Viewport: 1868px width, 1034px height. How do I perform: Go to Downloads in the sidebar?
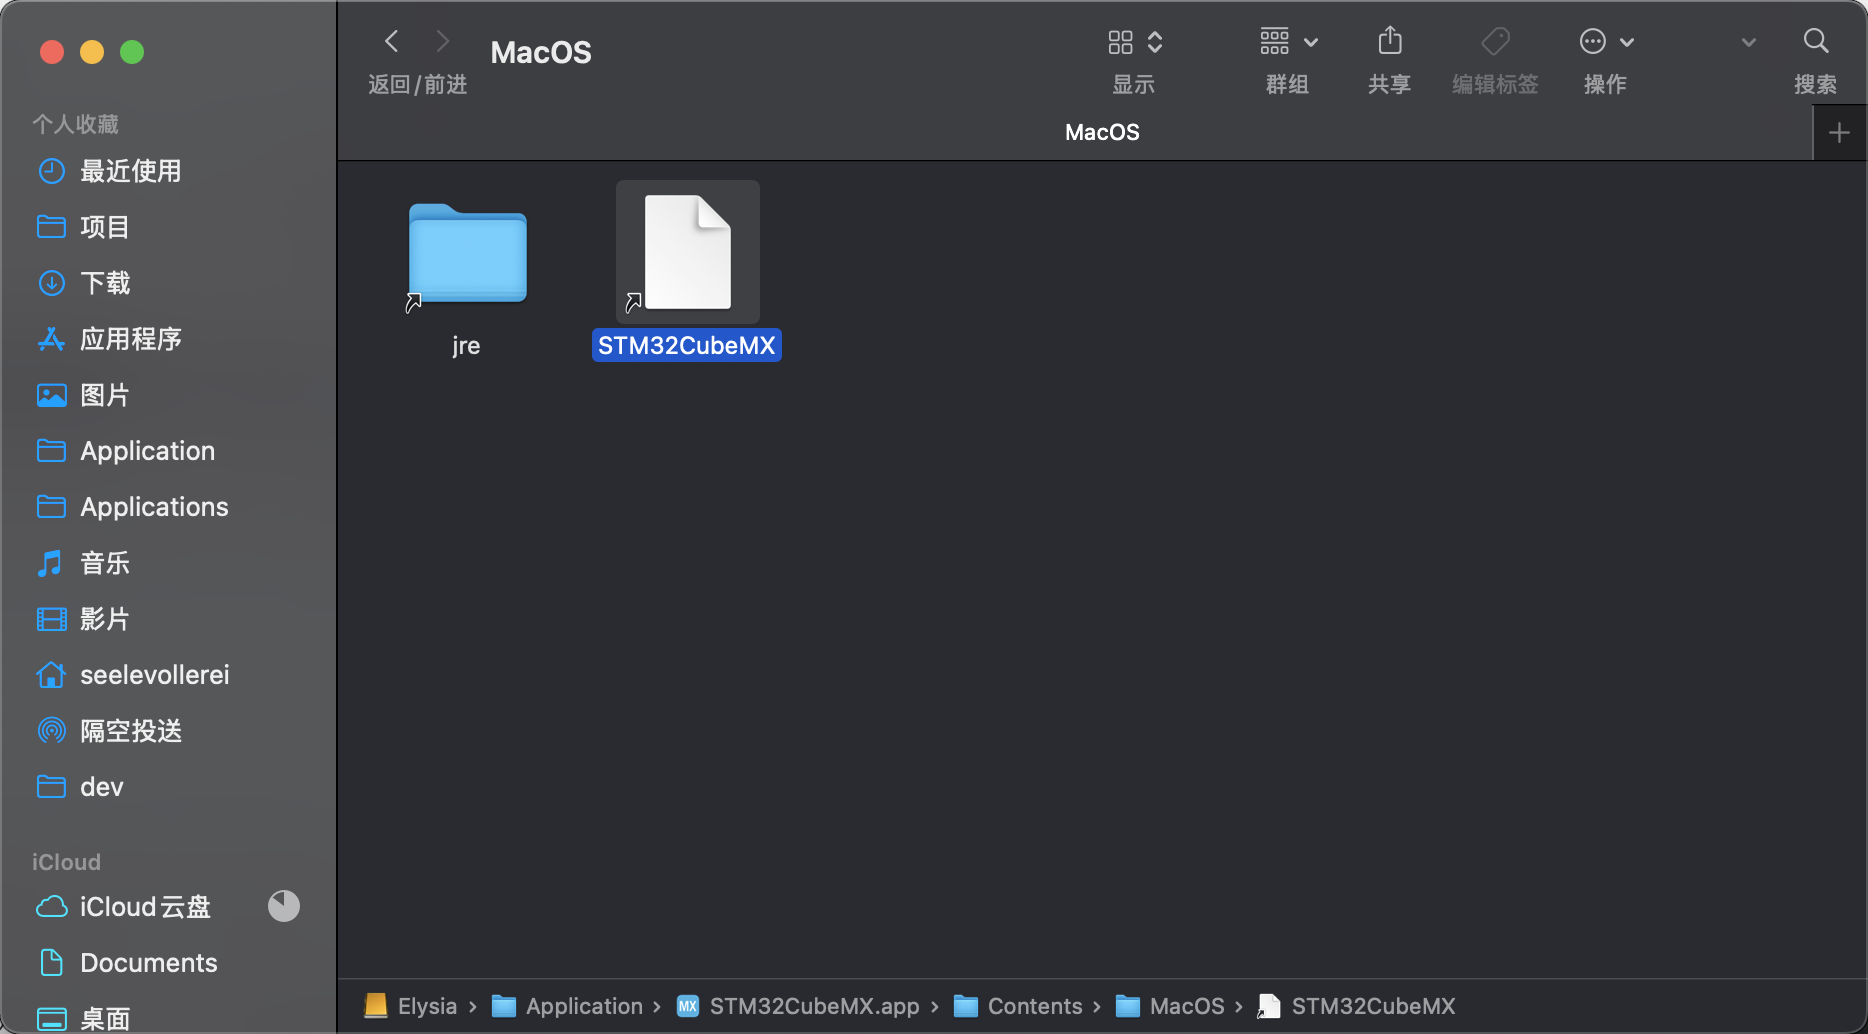105,283
